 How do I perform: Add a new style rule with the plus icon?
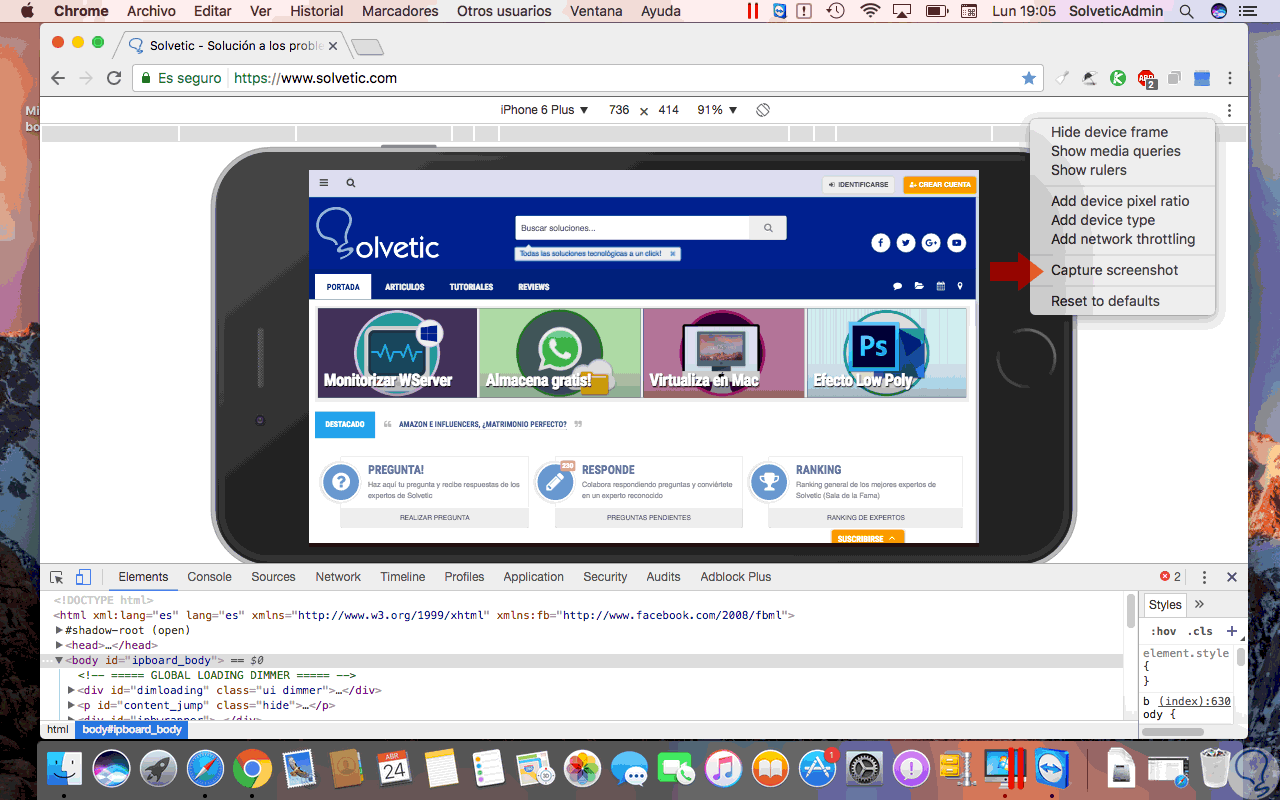coord(1232,631)
